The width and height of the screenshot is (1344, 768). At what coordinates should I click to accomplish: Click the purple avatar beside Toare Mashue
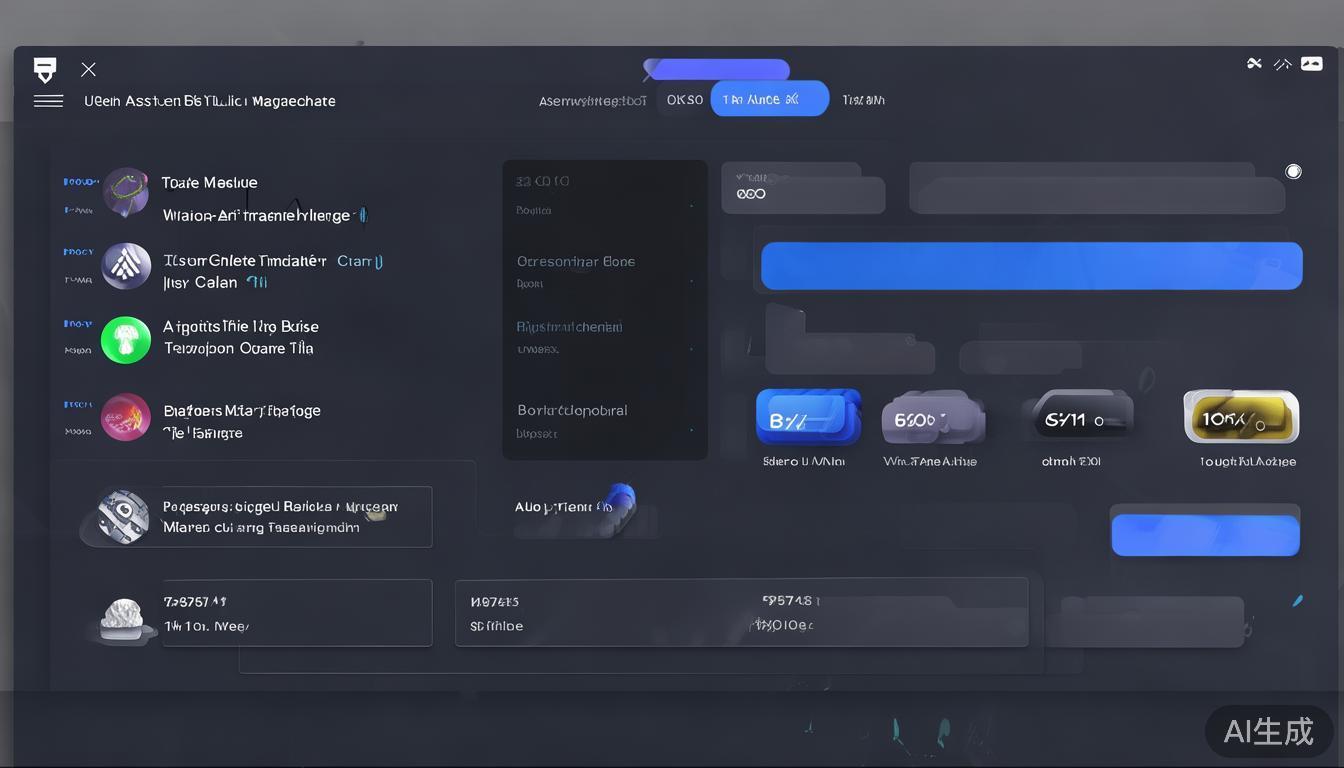tap(126, 192)
